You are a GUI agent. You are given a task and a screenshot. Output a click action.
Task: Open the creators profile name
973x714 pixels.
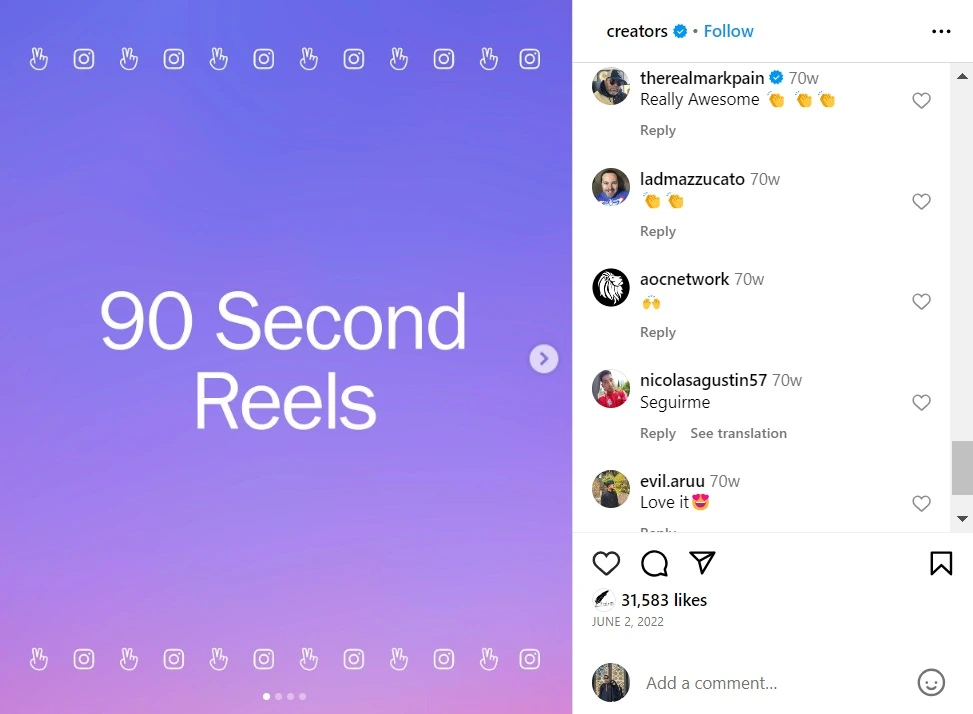(637, 31)
